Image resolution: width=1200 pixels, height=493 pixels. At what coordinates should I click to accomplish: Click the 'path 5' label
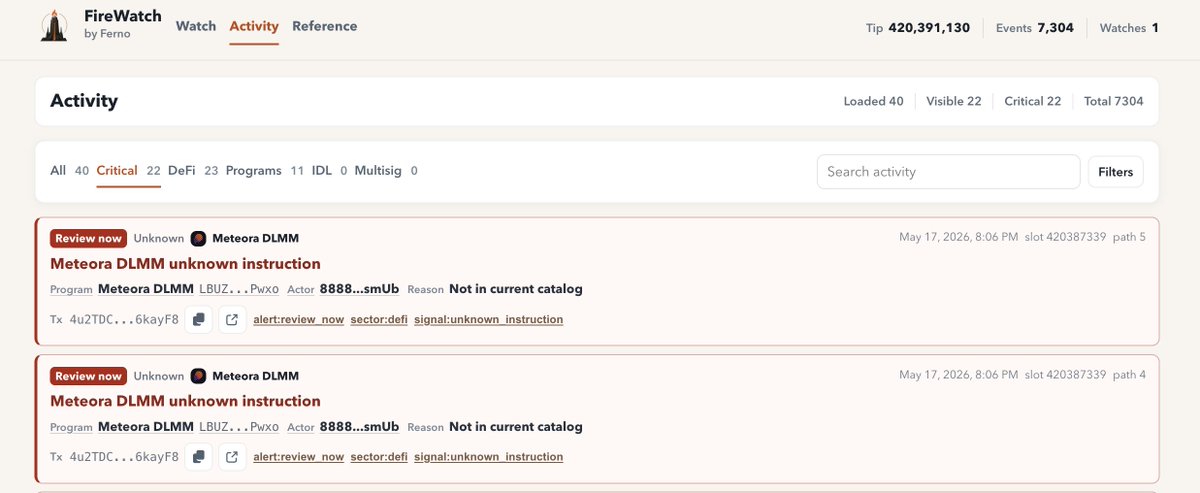[x=1129, y=237]
